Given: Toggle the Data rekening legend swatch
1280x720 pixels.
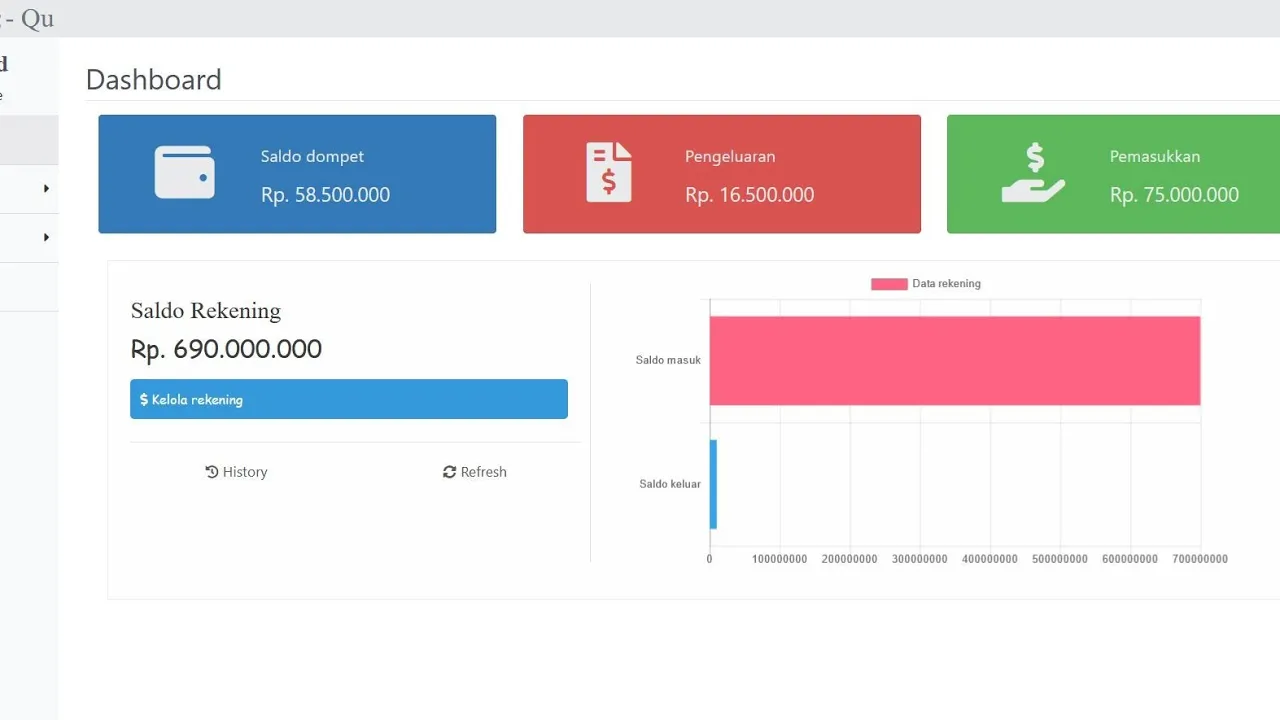Looking at the screenshot, I should 889,284.
